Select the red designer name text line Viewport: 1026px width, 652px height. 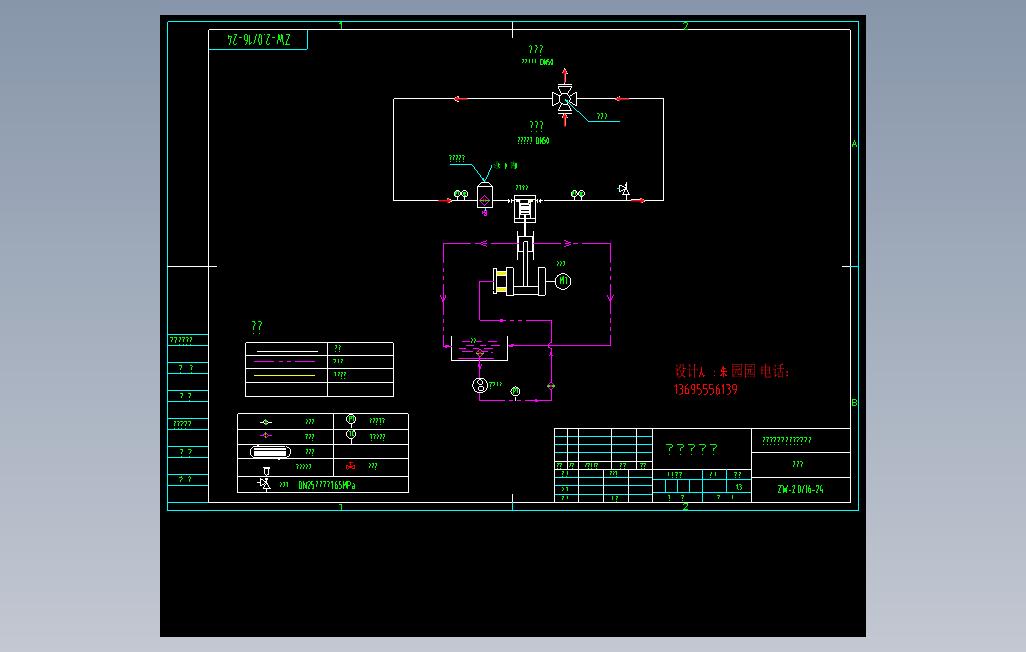coord(732,371)
